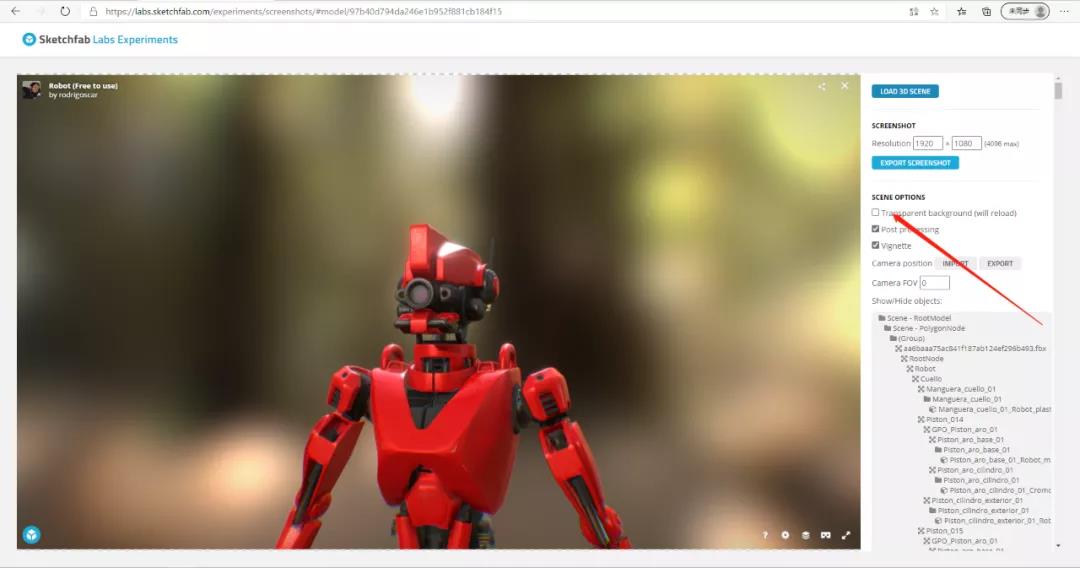
Task: Toggle the RootNode tree item
Action: point(926,359)
